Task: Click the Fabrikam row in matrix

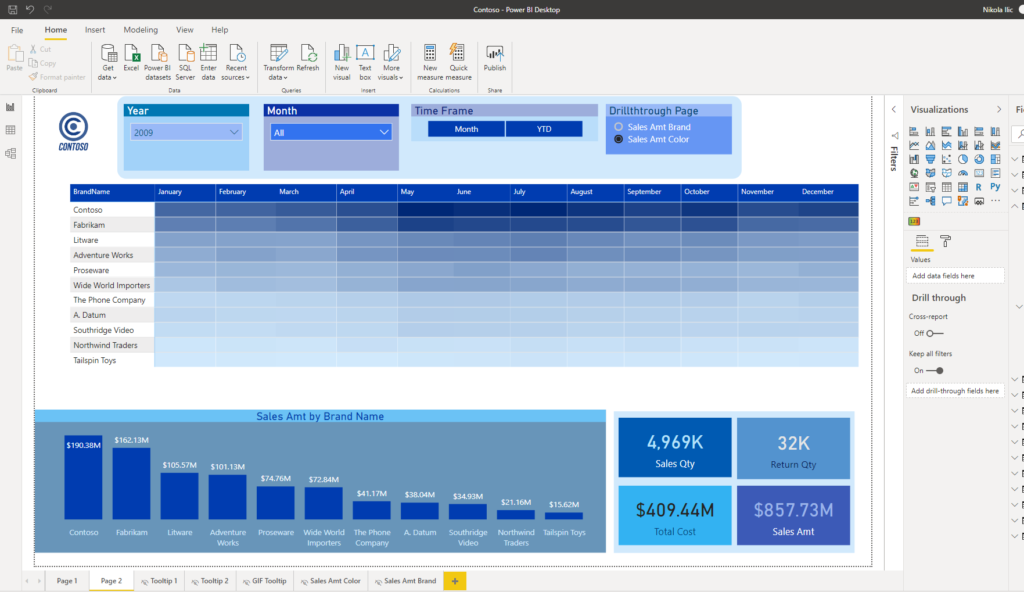Action: tap(464, 225)
